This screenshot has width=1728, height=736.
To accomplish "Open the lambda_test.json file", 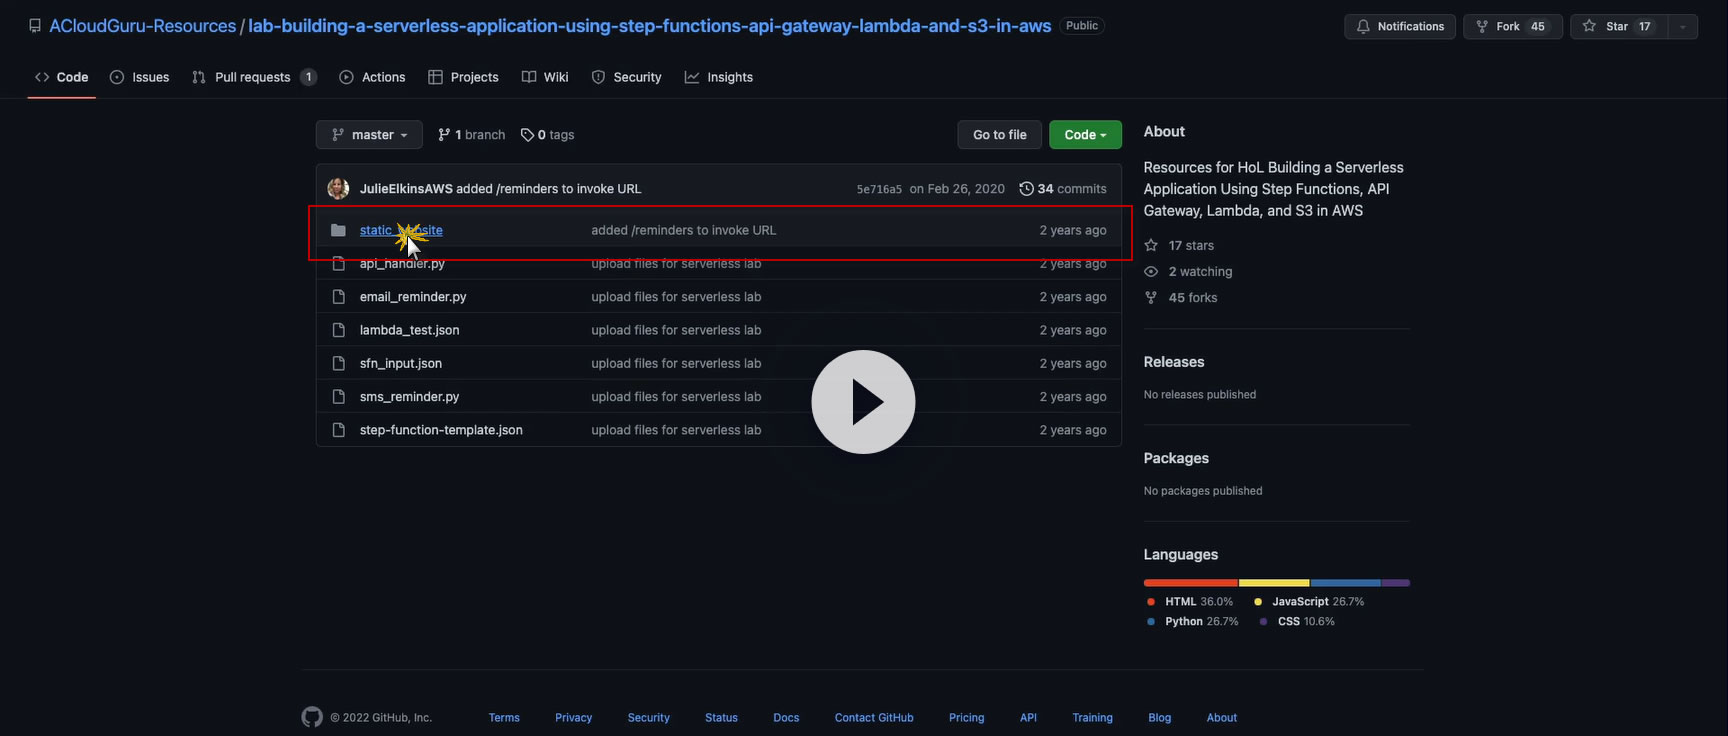I will click(410, 330).
